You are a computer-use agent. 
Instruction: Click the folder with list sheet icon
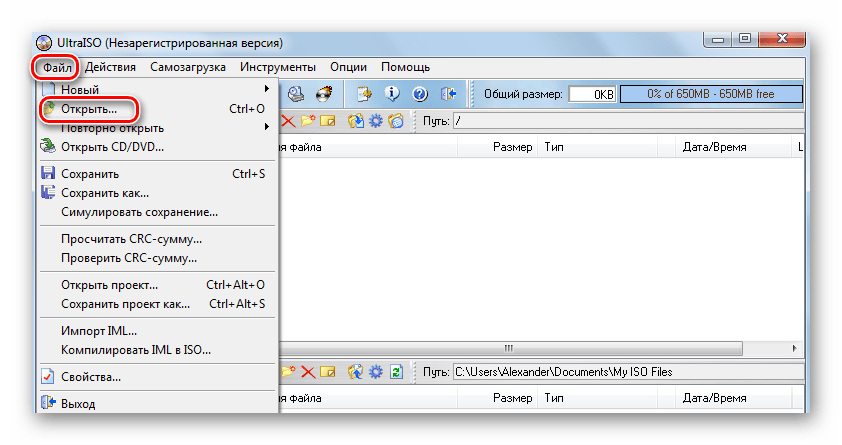click(x=396, y=121)
